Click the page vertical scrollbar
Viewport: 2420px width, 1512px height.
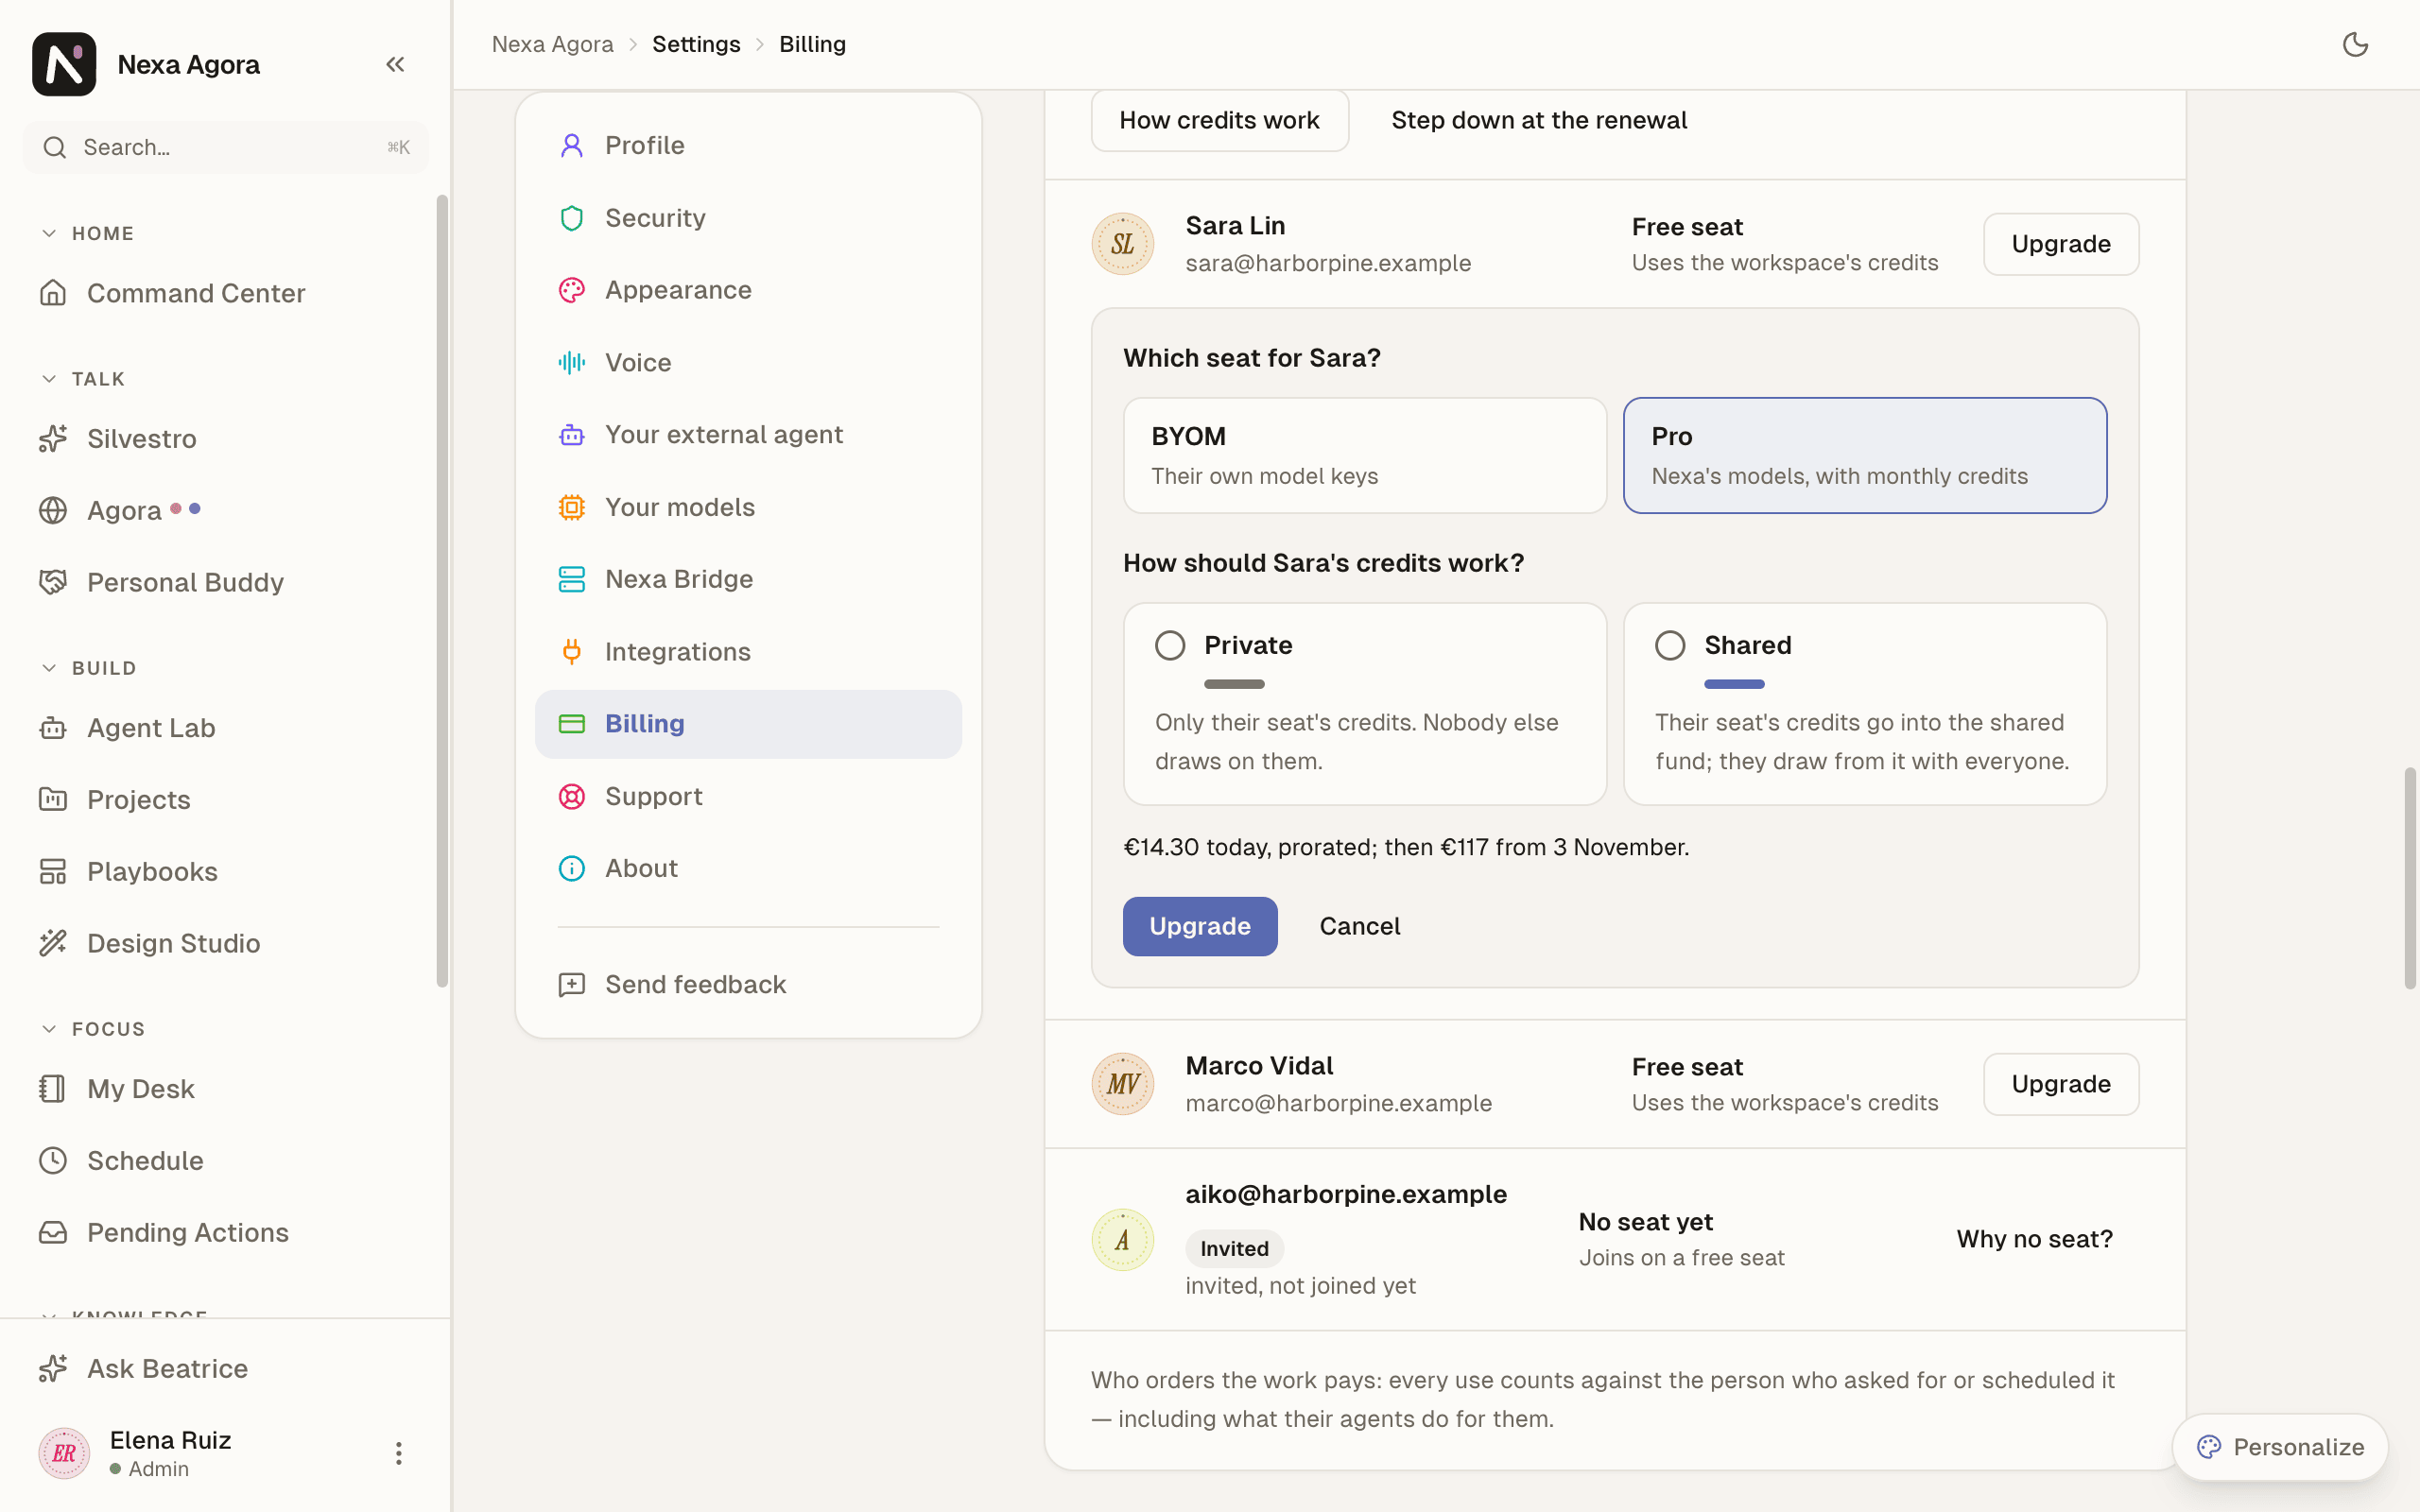tap(2410, 878)
